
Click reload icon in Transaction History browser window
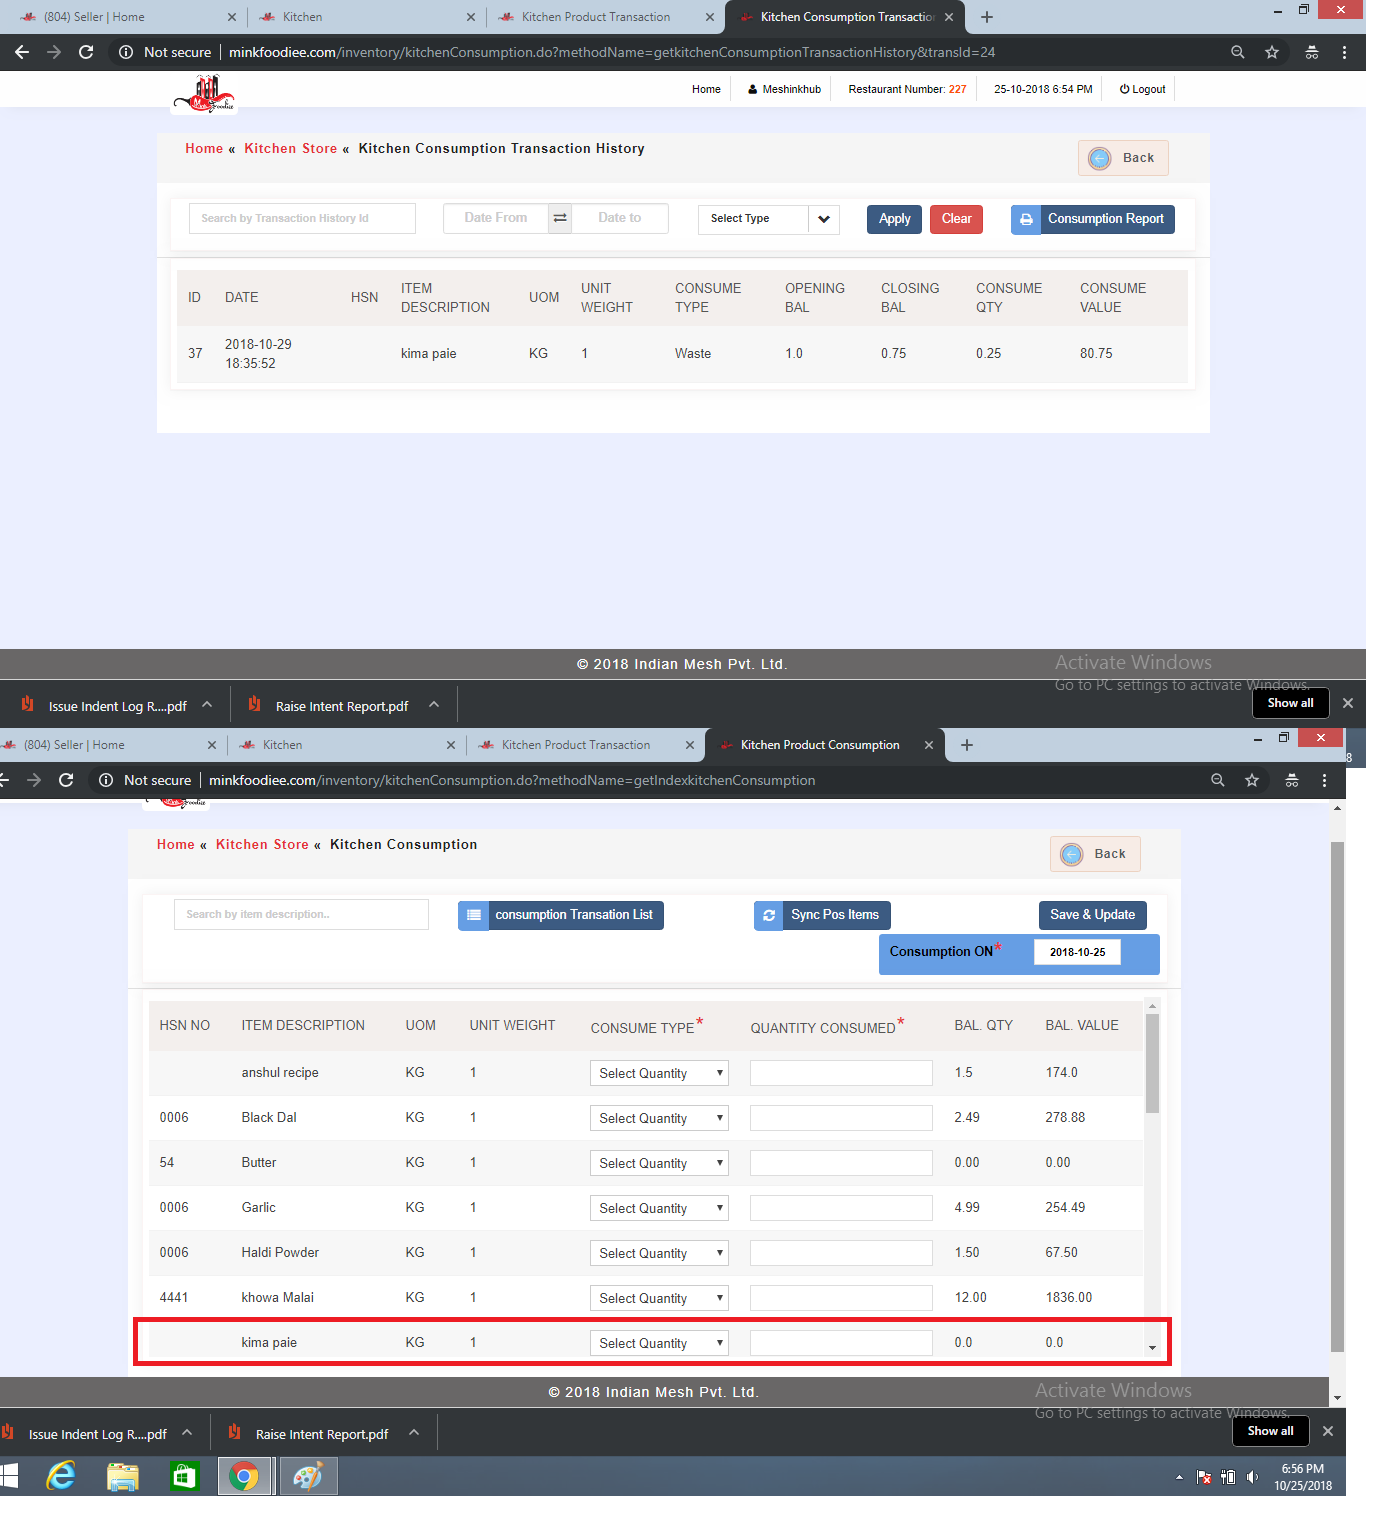pos(86,52)
